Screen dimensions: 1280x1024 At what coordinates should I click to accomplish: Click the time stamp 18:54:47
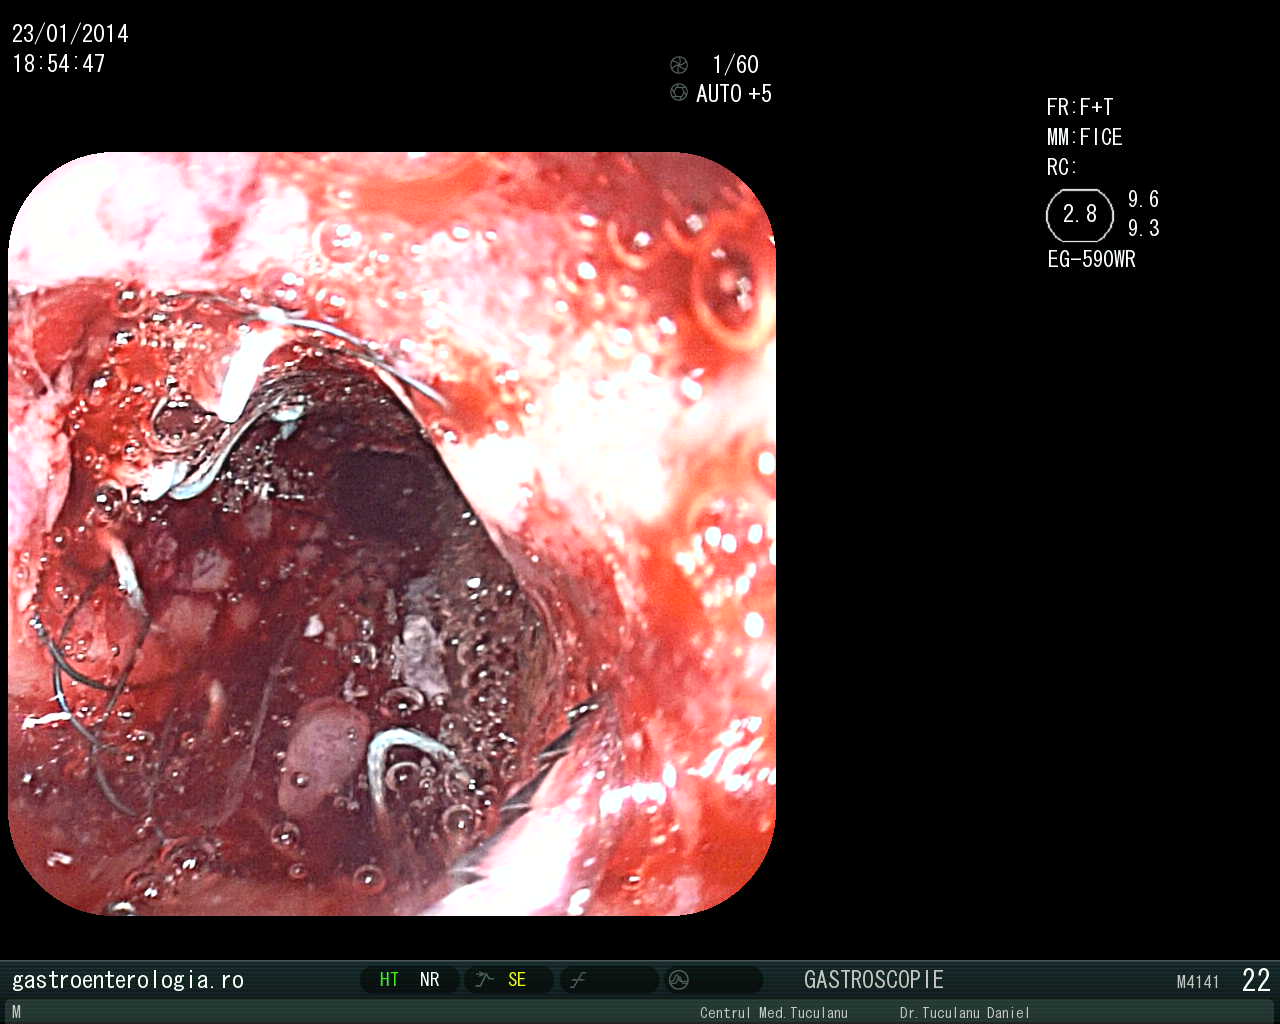(x=59, y=64)
